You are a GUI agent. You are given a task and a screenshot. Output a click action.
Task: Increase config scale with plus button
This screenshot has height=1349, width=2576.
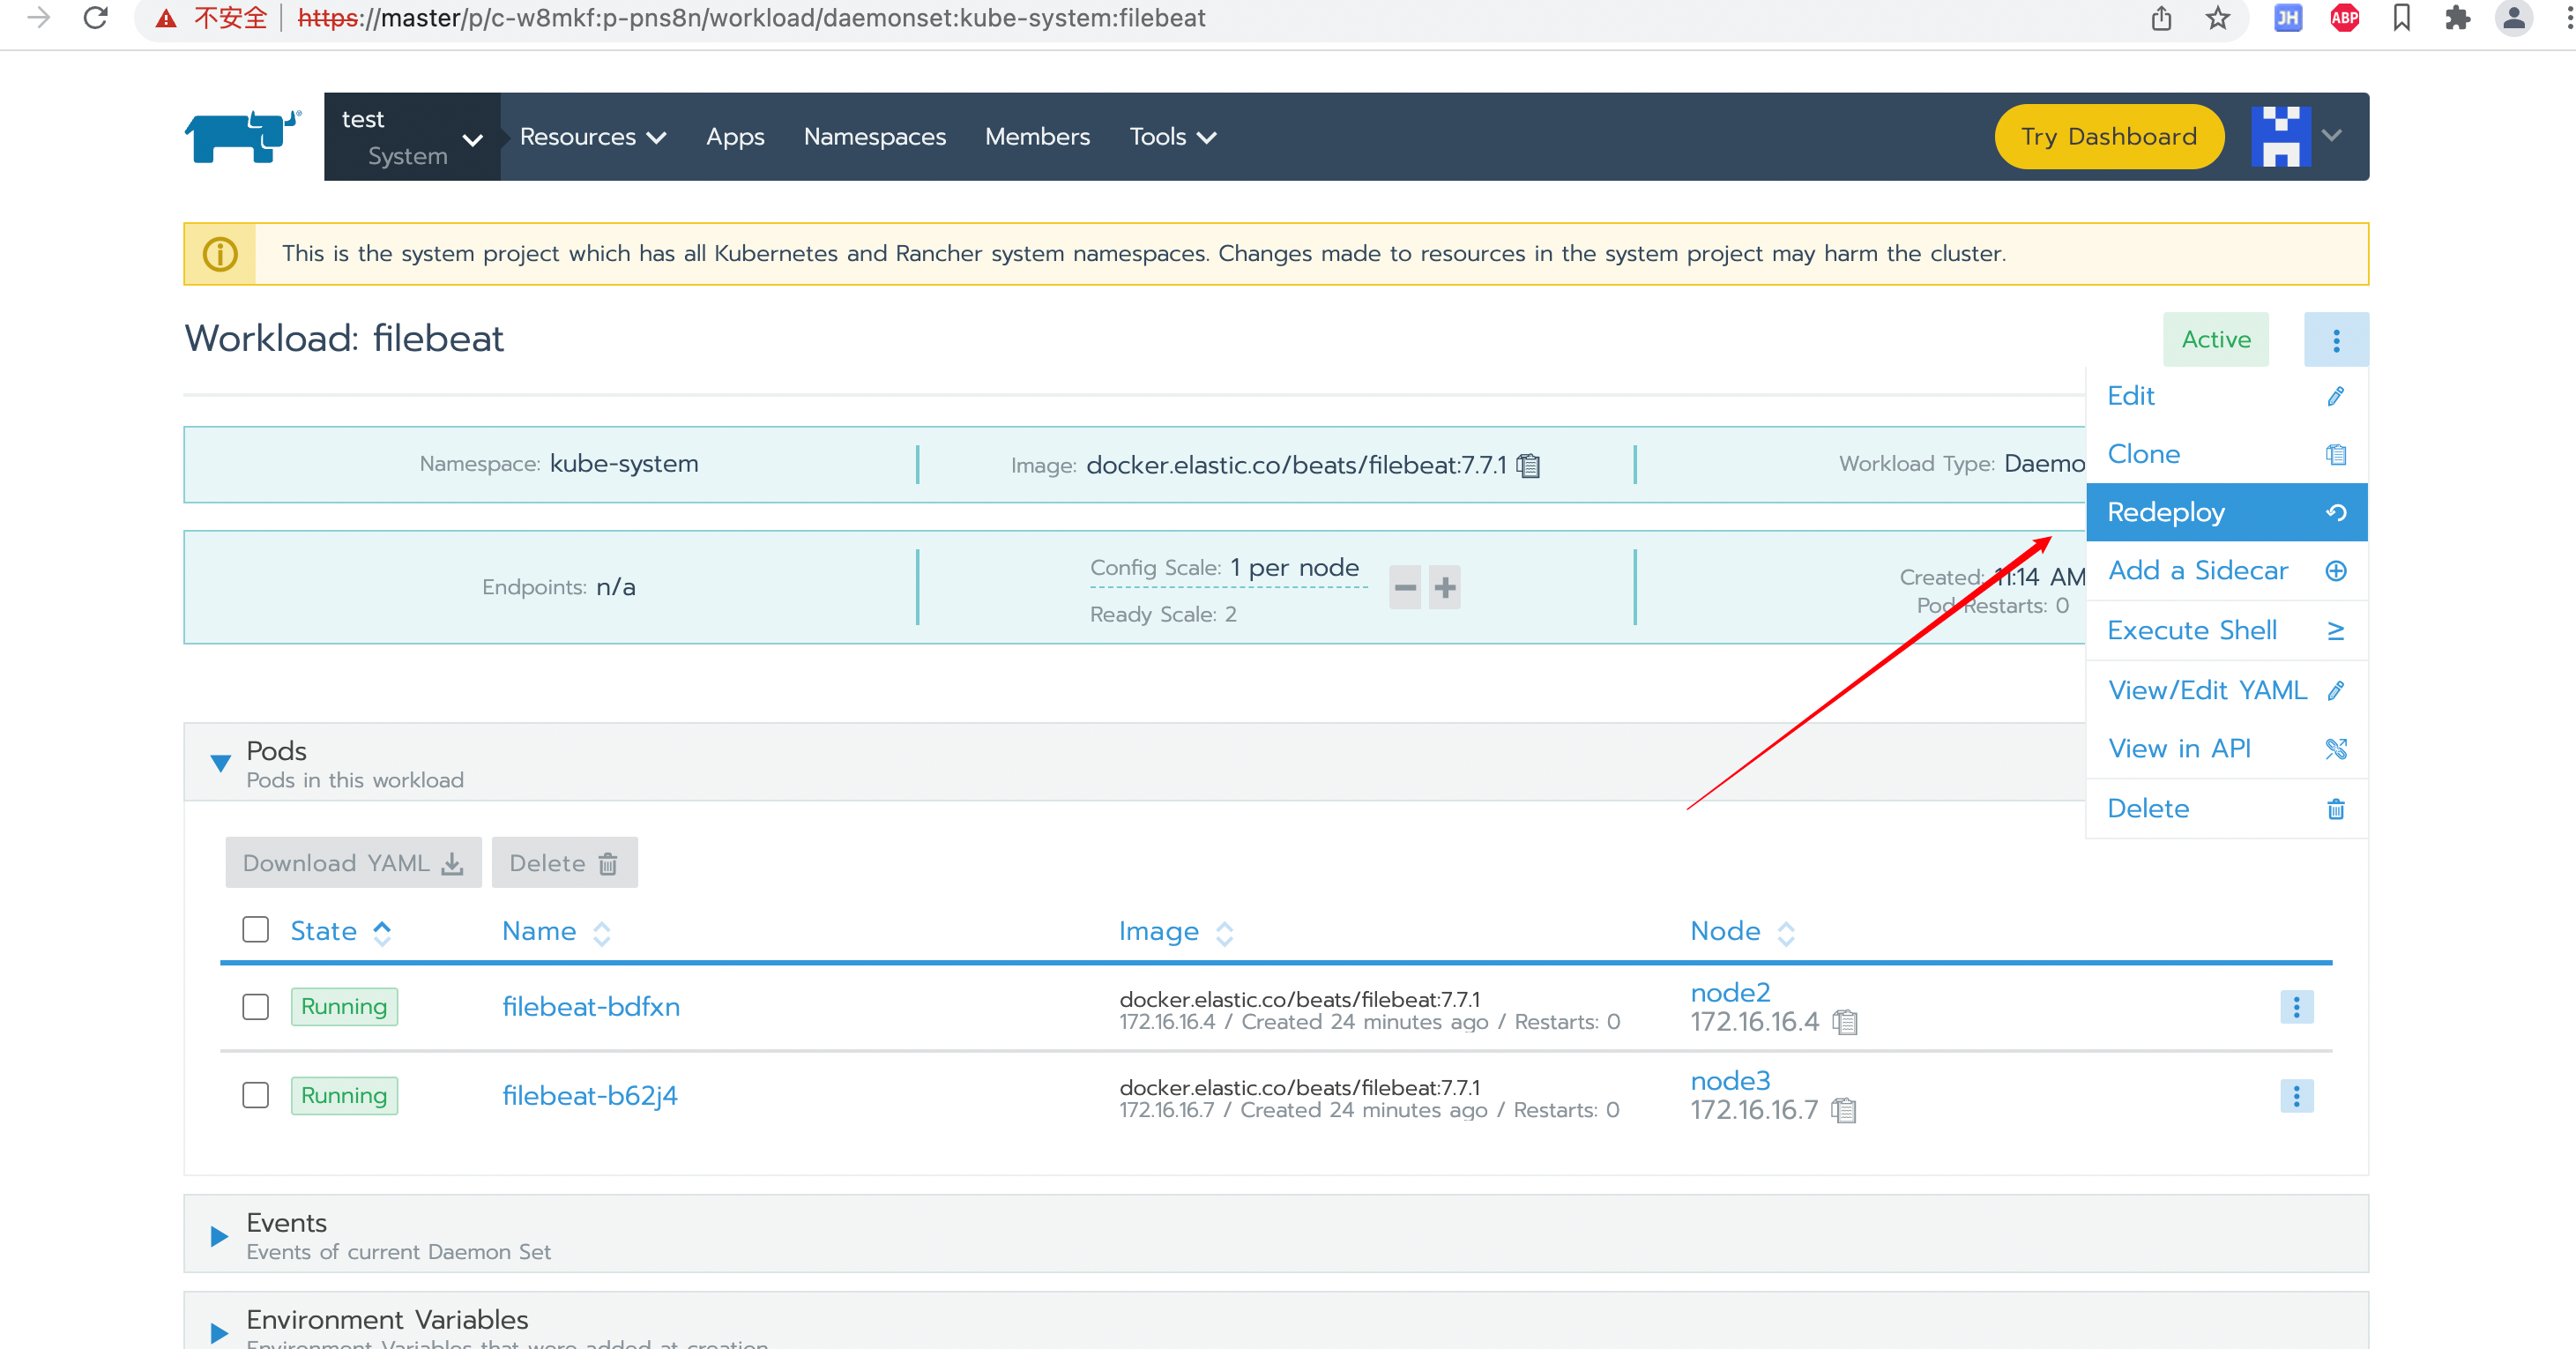click(1445, 587)
